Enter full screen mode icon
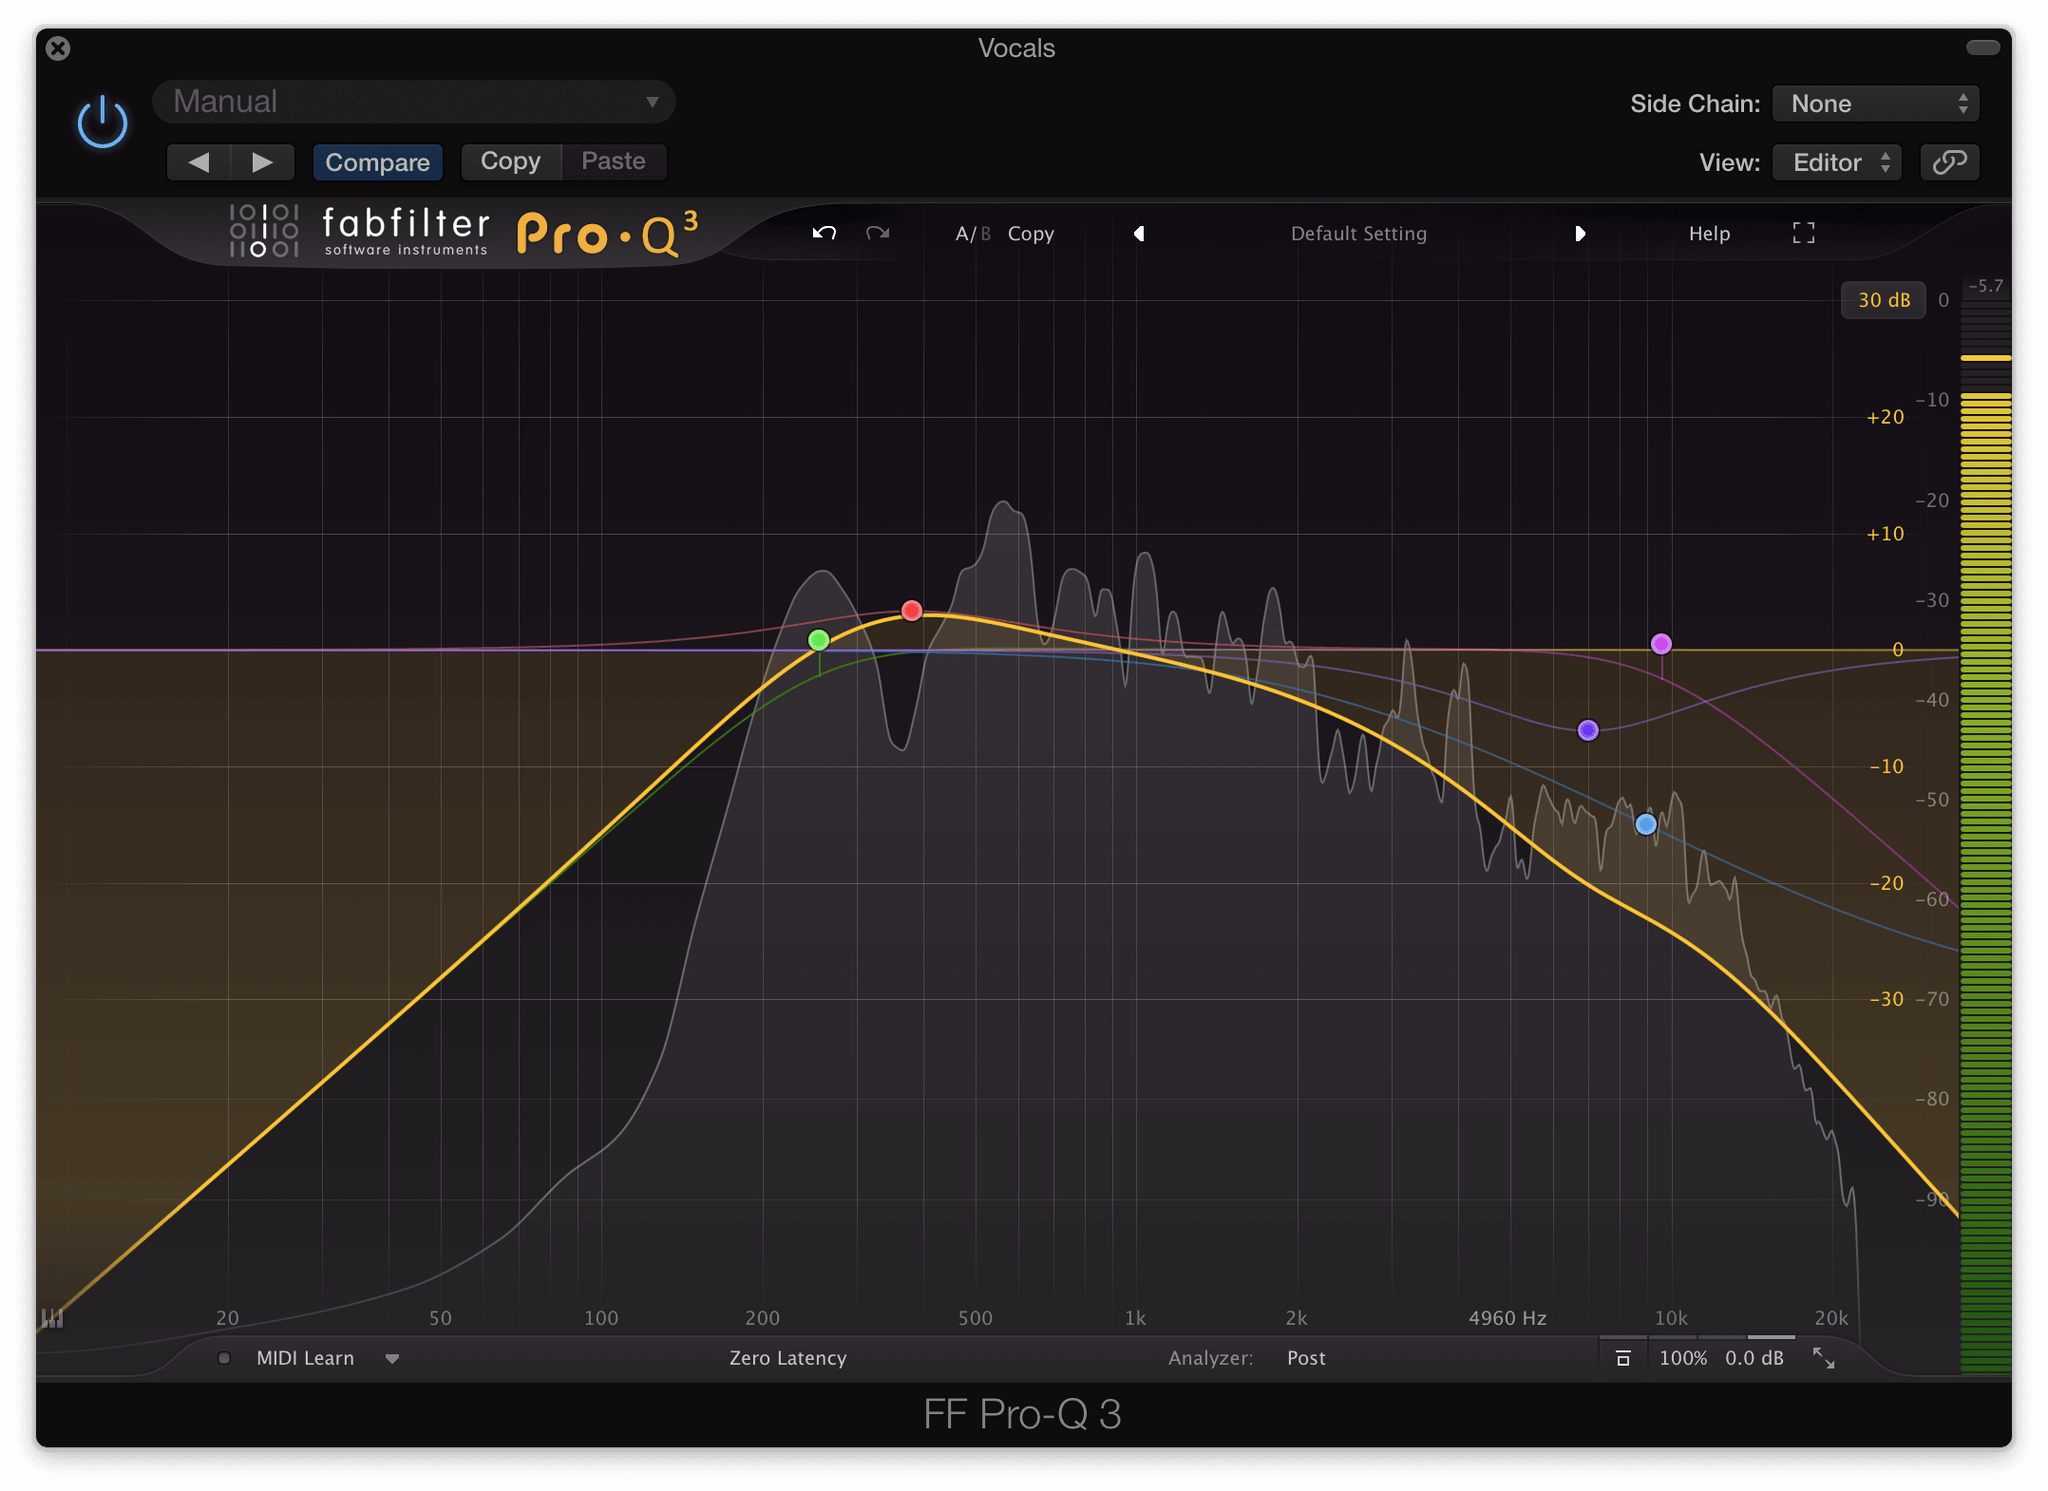2048x1491 pixels. [1803, 233]
